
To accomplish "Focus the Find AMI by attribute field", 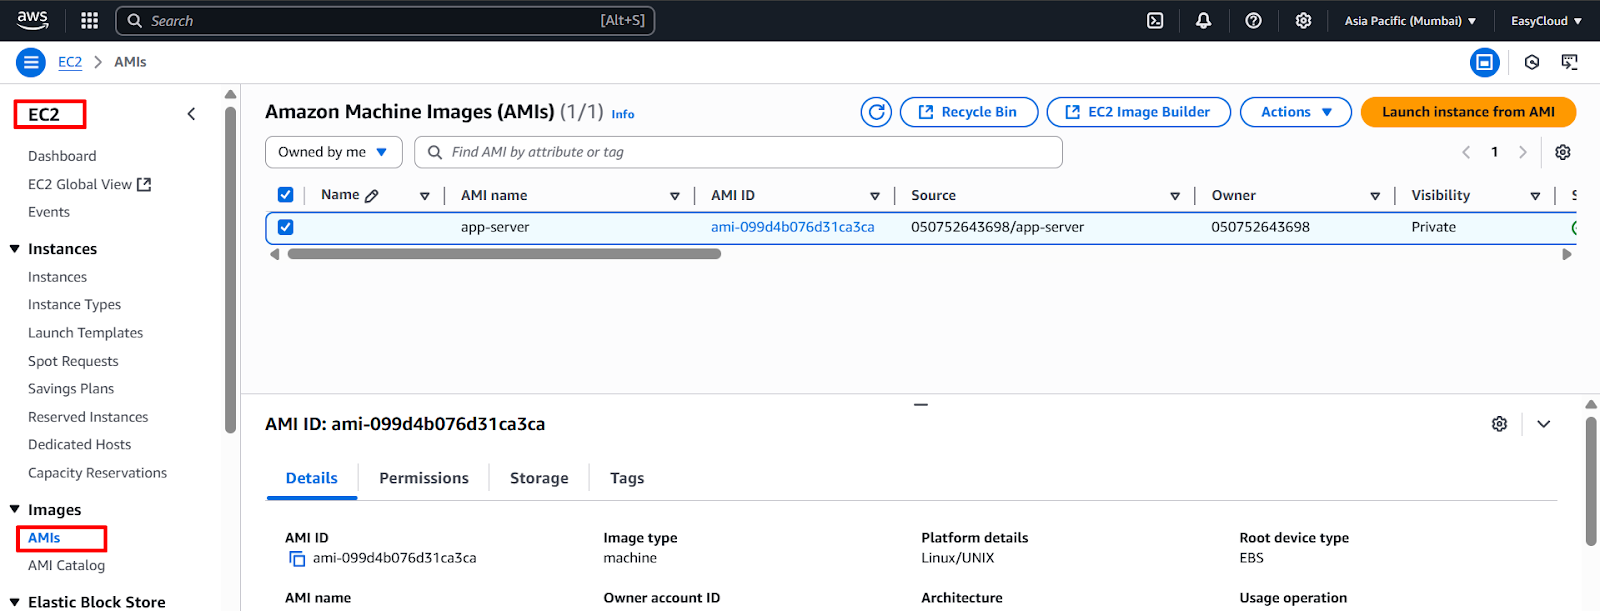I will tap(738, 152).
